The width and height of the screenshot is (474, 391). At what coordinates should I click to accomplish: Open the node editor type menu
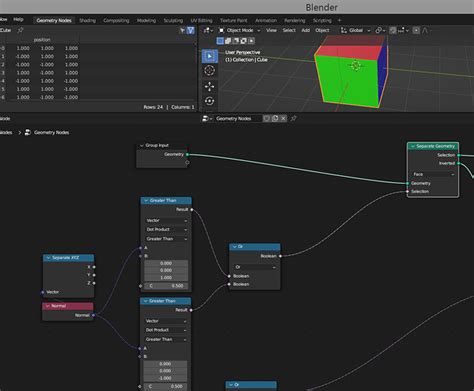(x=207, y=118)
